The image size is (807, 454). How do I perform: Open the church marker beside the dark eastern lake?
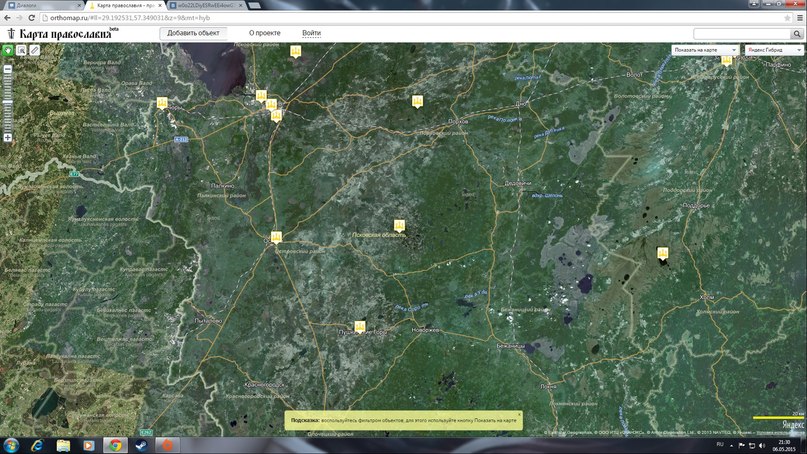coord(663,253)
